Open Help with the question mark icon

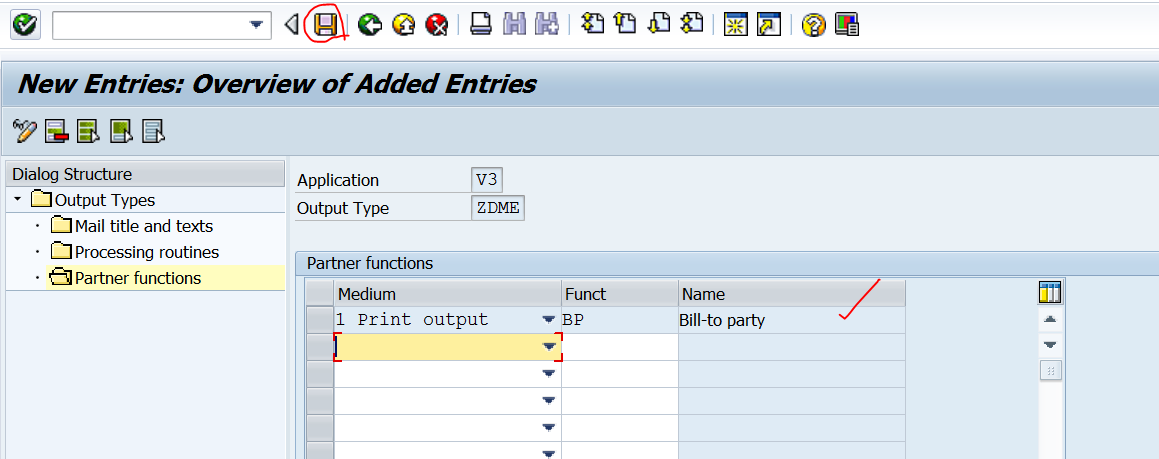point(813,25)
